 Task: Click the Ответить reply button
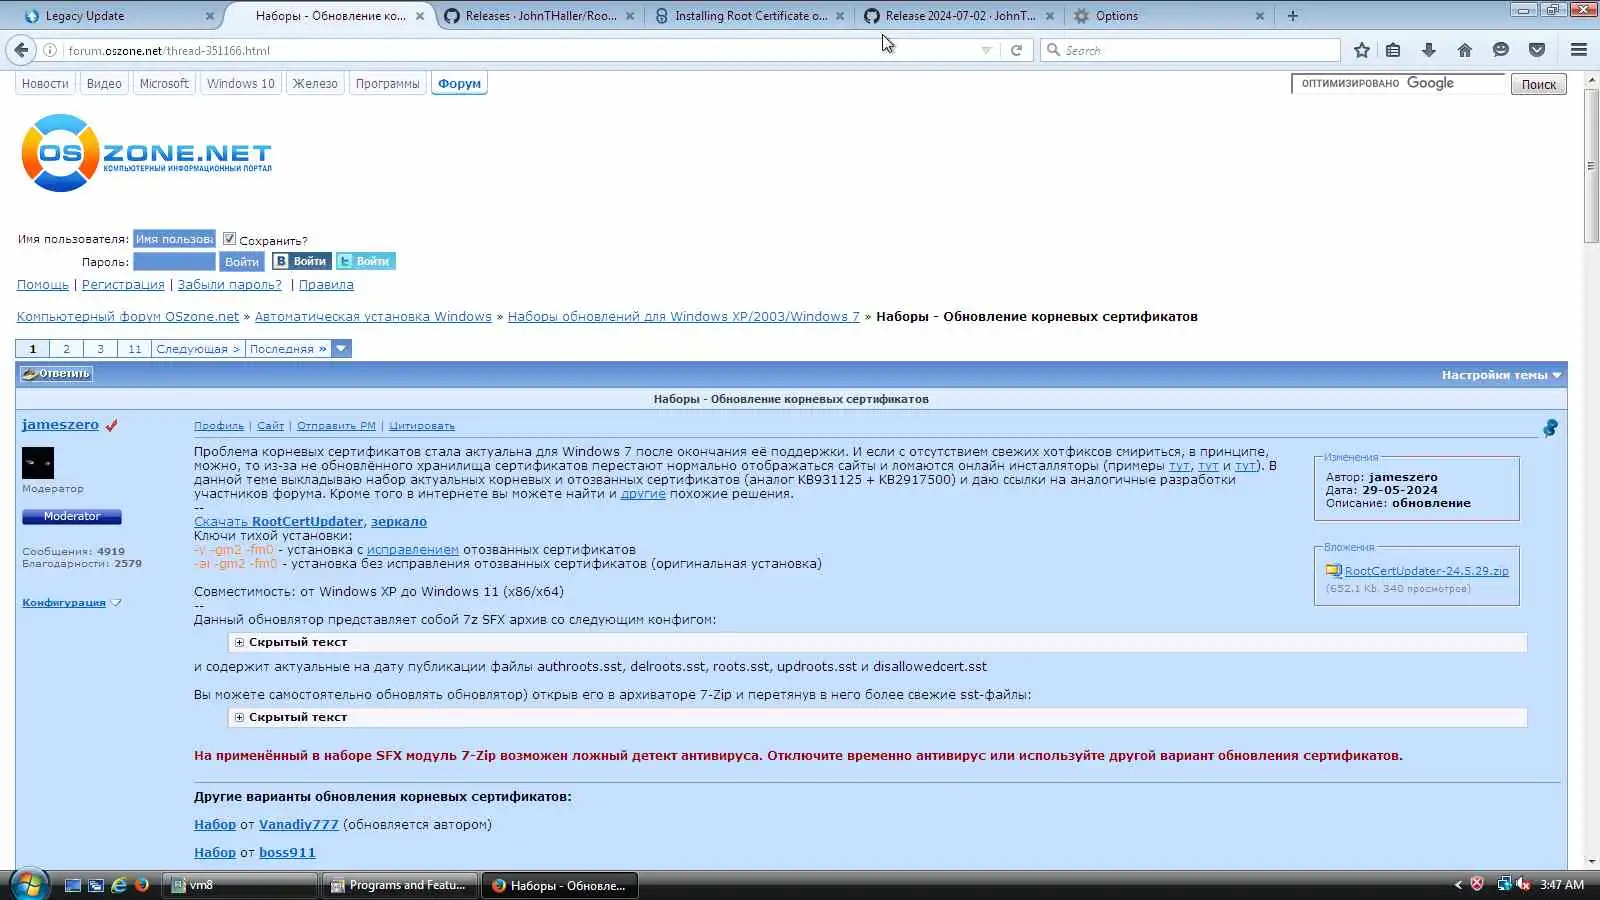point(57,374)
